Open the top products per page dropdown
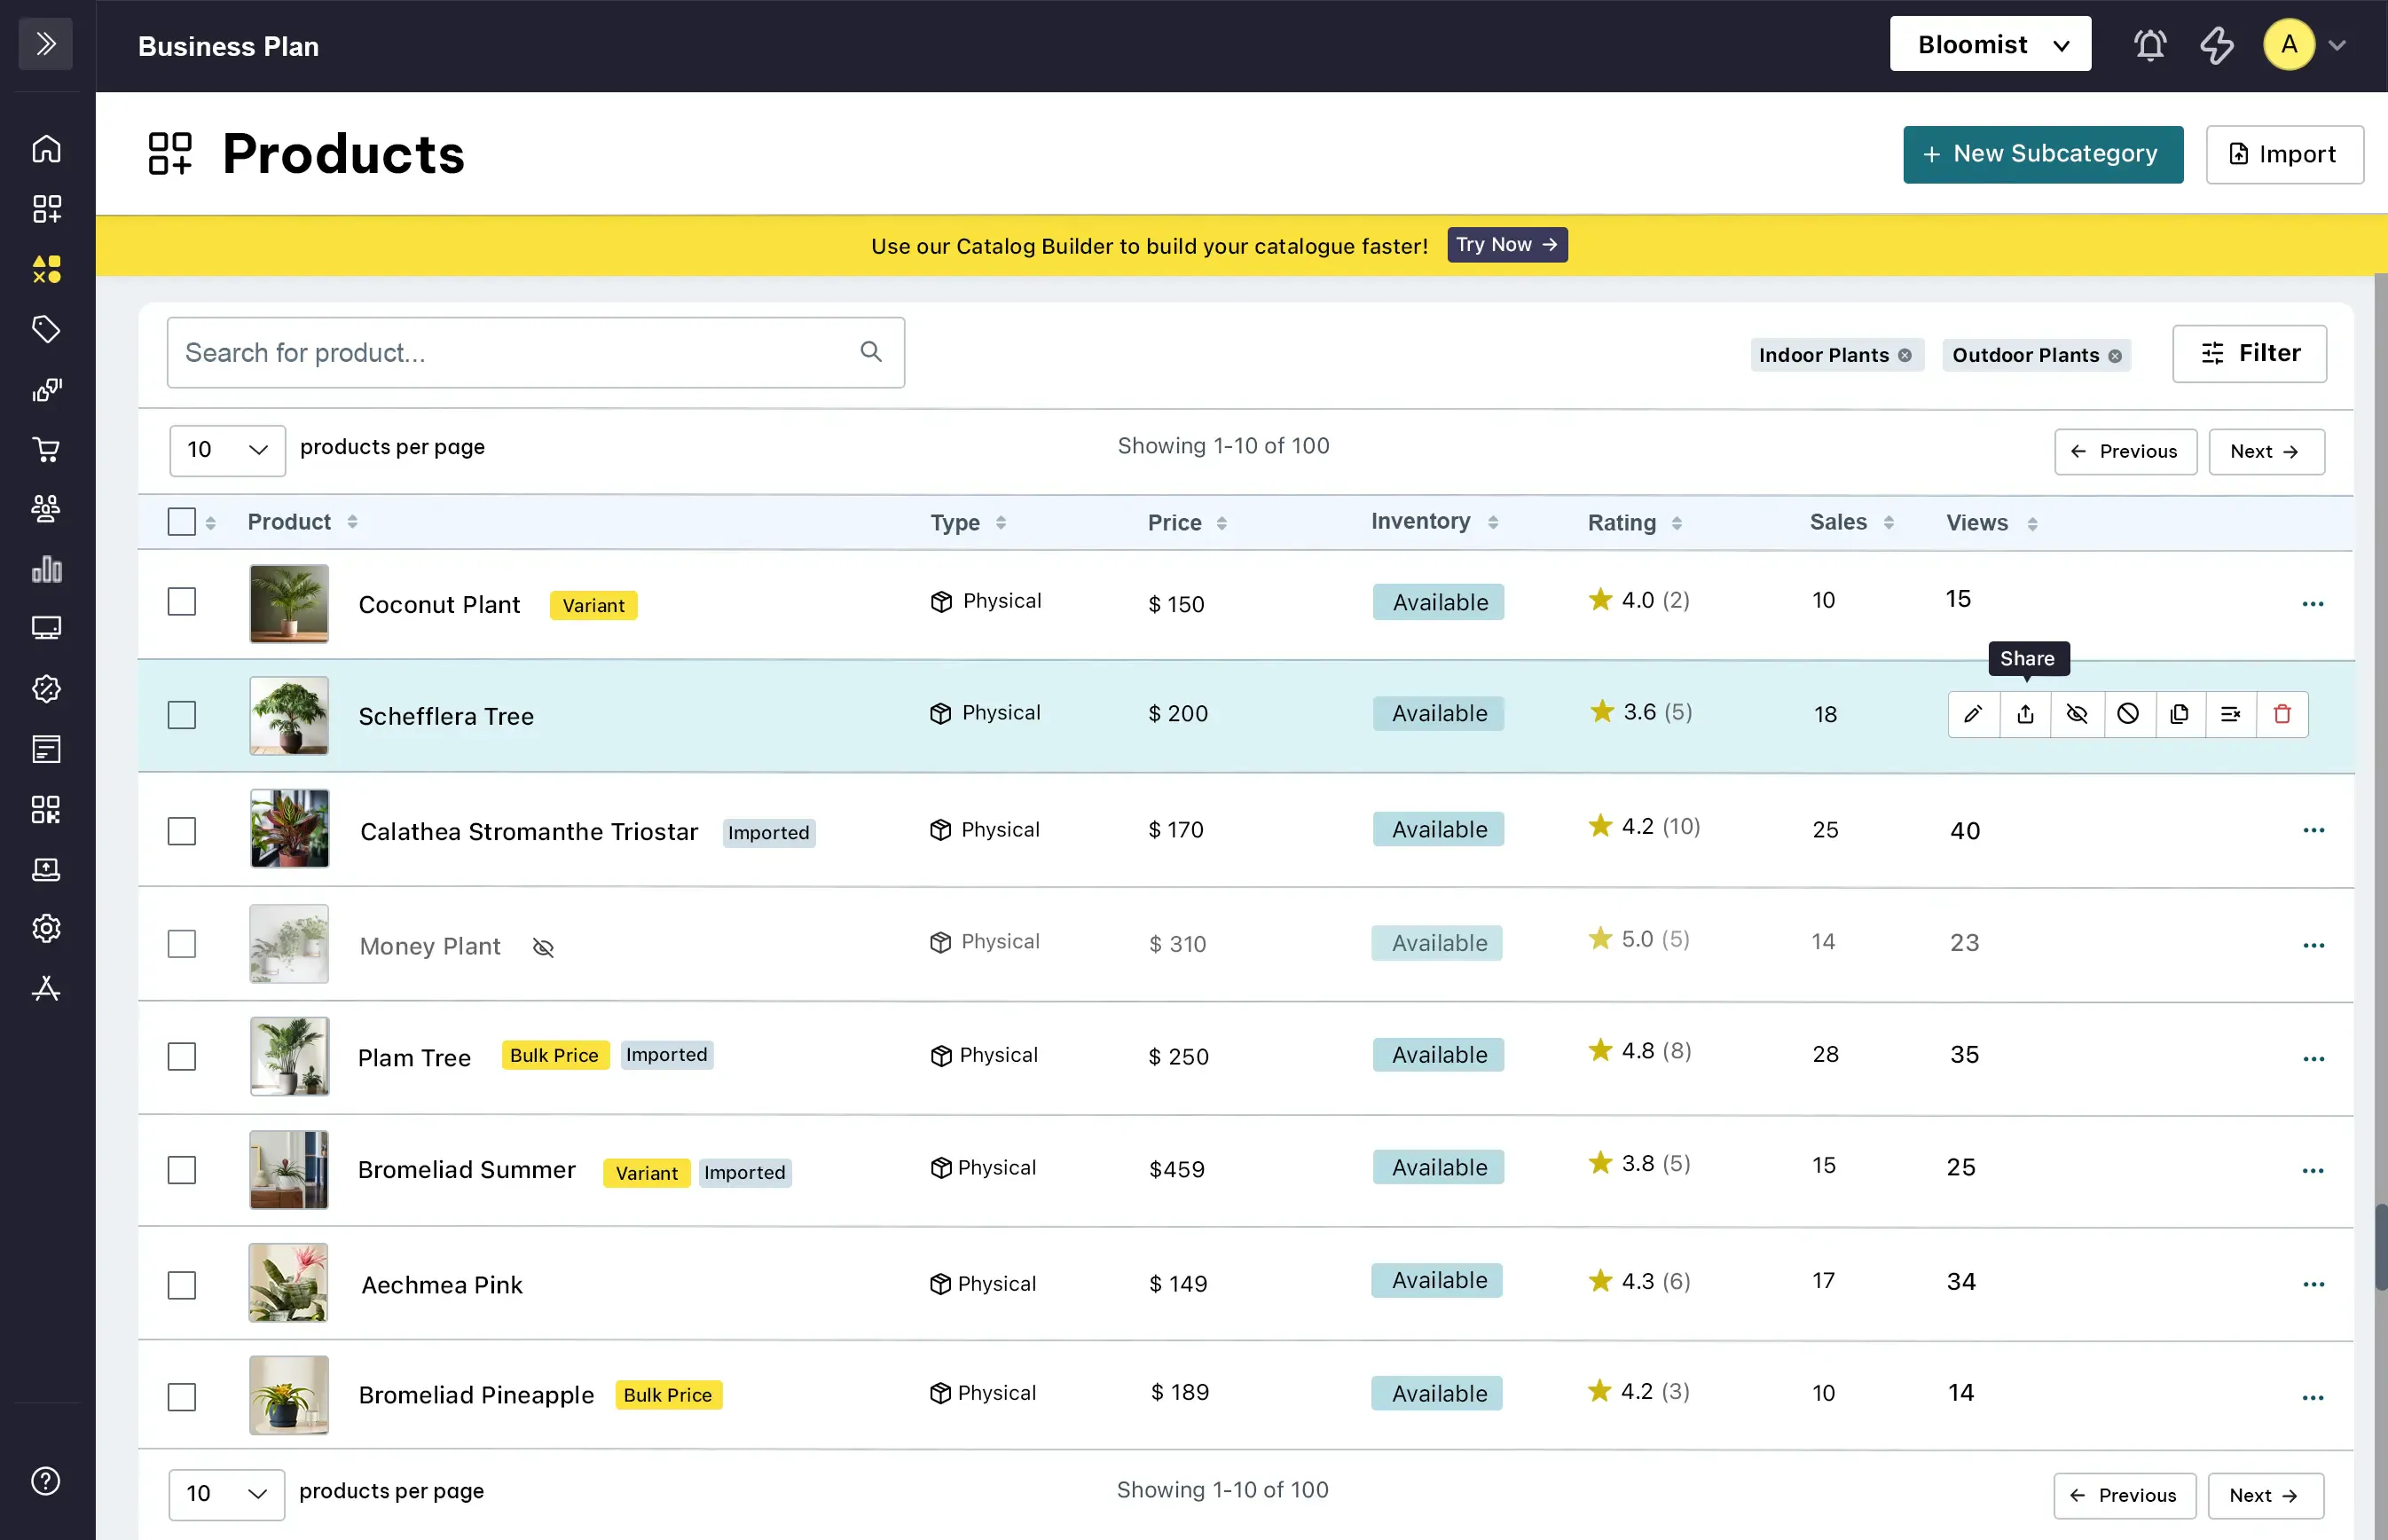The width and height of the screenshot is (2388, 1540). coord(227,450)
